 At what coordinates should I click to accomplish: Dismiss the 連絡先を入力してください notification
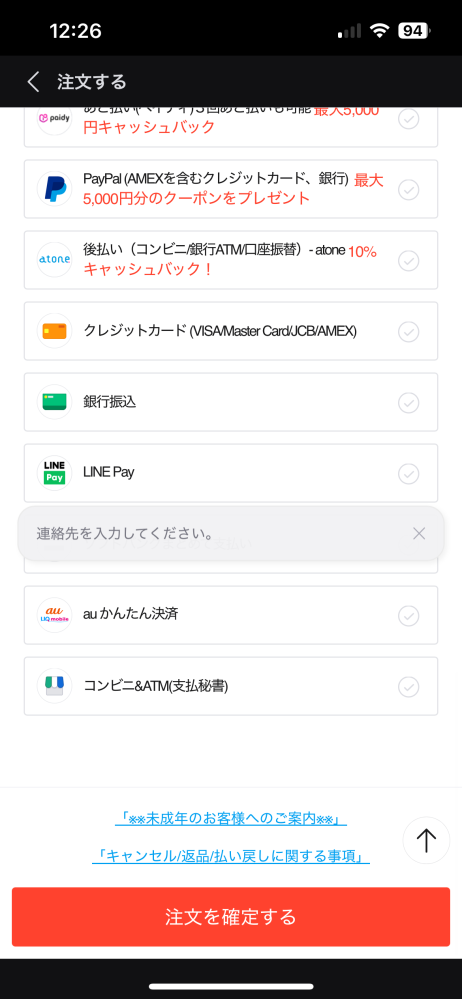pyautogui.click(x=419, y=533)
